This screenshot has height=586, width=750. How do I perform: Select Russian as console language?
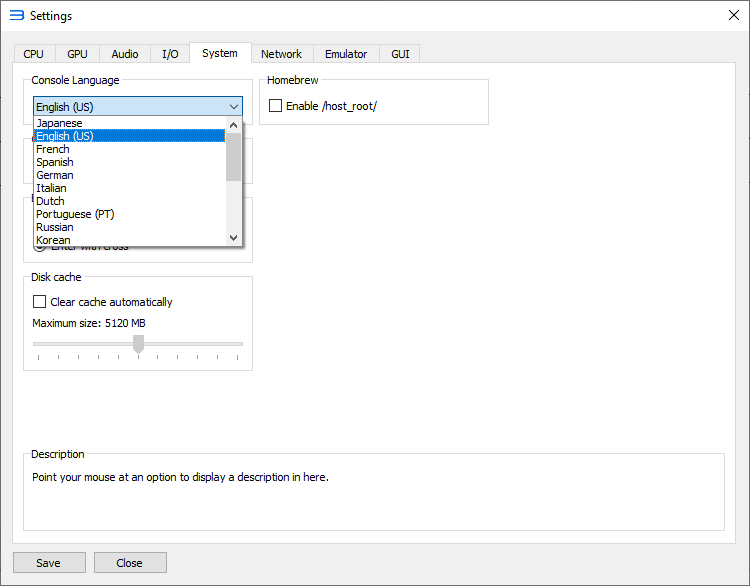tap(129, 227)
